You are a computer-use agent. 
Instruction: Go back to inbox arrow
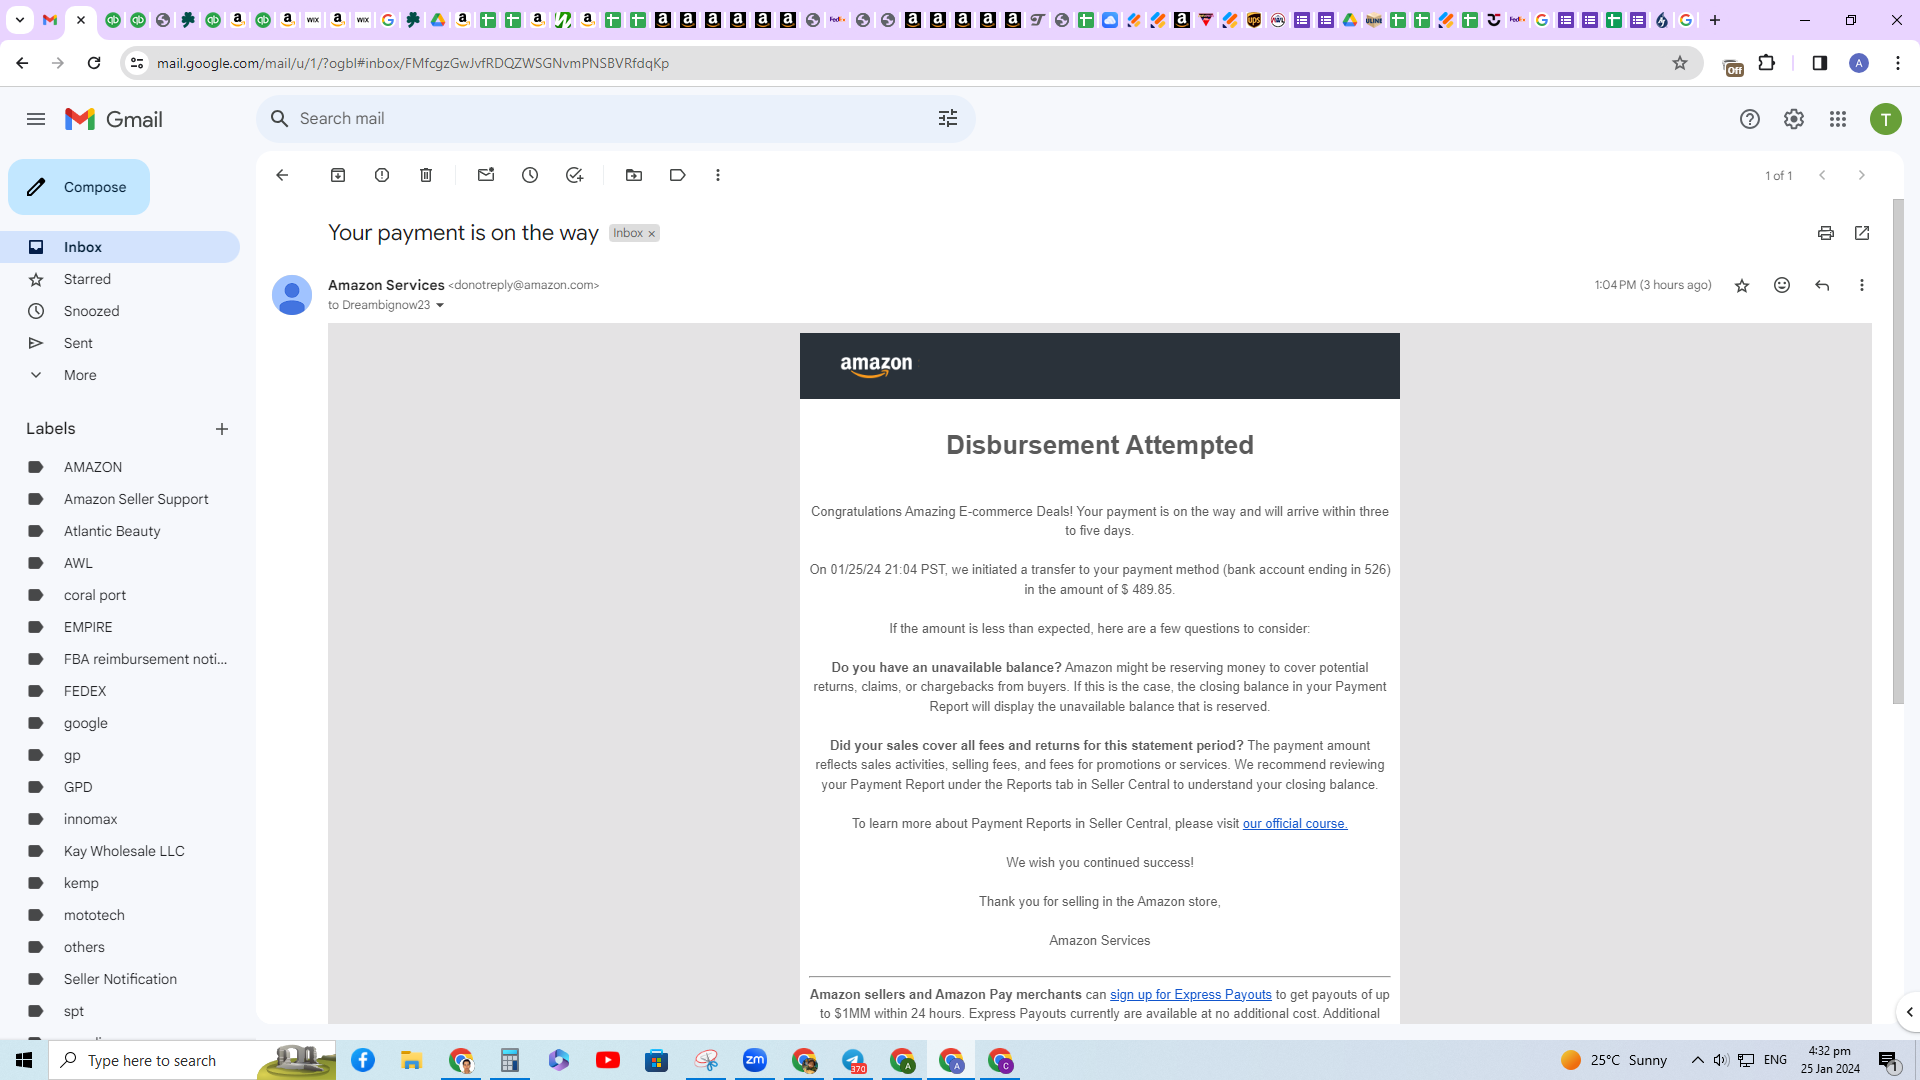(282, 175)
